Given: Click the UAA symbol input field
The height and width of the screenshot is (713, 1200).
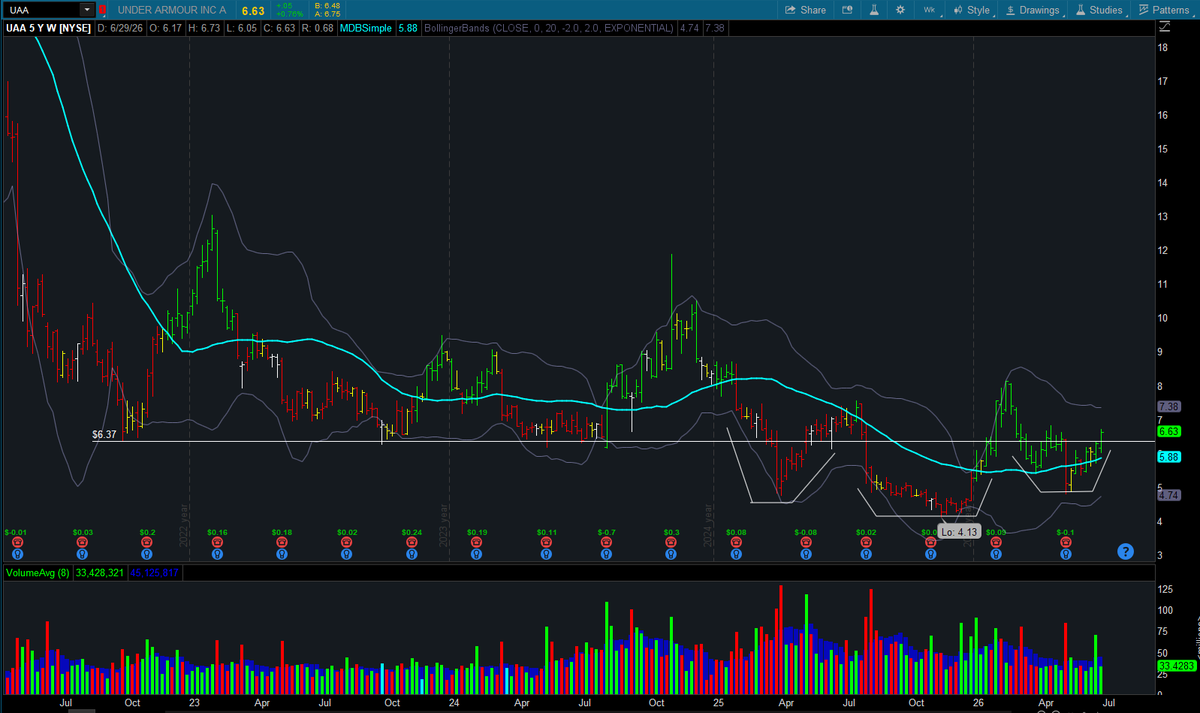Looking at the screenshot, I should tap(43, 10).
